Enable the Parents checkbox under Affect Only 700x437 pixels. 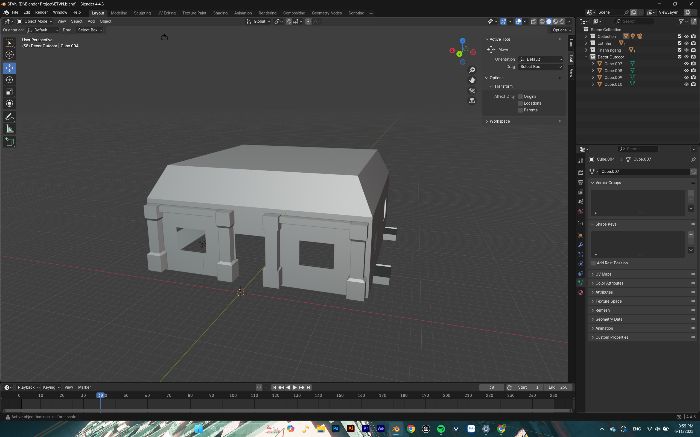click(x=521, y=110)
